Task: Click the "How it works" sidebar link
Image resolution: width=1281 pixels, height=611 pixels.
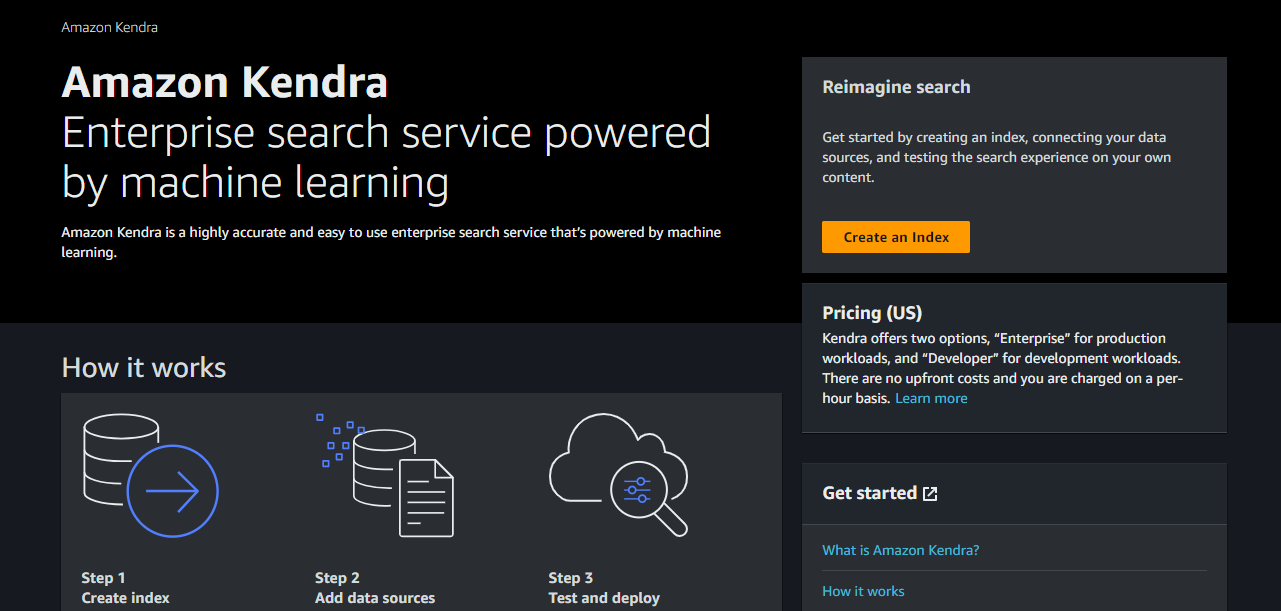Action: 862,590
